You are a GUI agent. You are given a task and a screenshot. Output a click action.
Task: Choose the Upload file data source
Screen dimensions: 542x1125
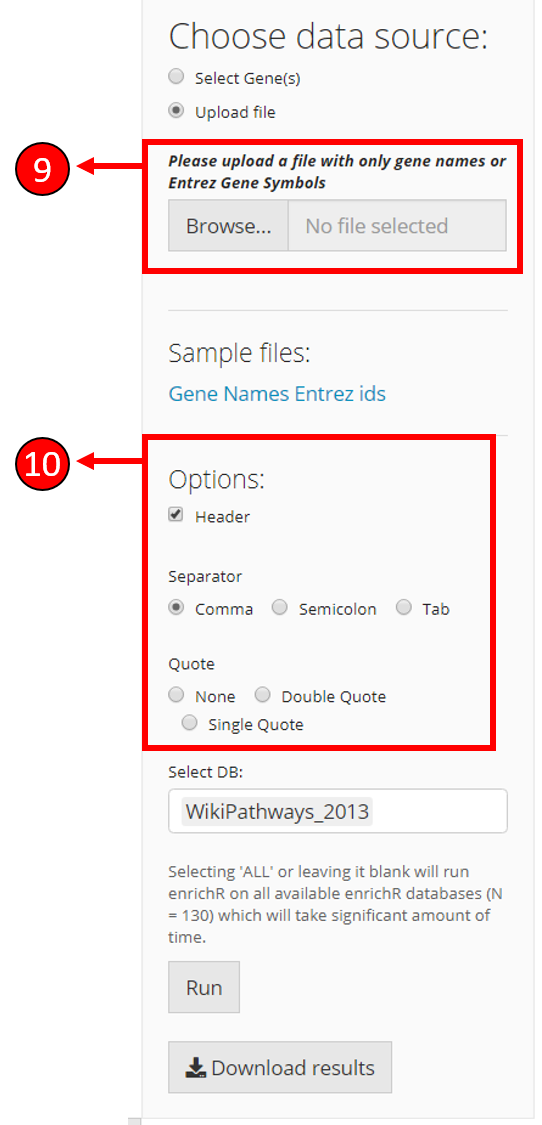point(176,111)
